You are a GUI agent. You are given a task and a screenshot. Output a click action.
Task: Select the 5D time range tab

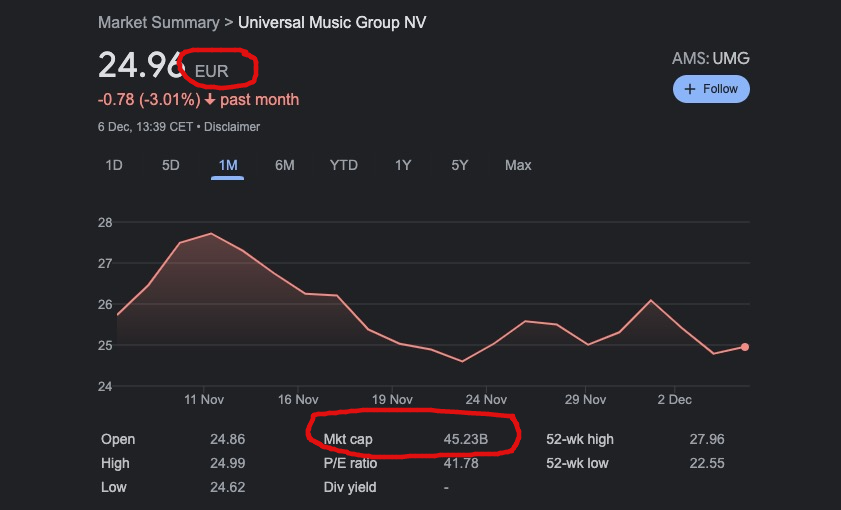pyautogui.click(x=171, y=165)
